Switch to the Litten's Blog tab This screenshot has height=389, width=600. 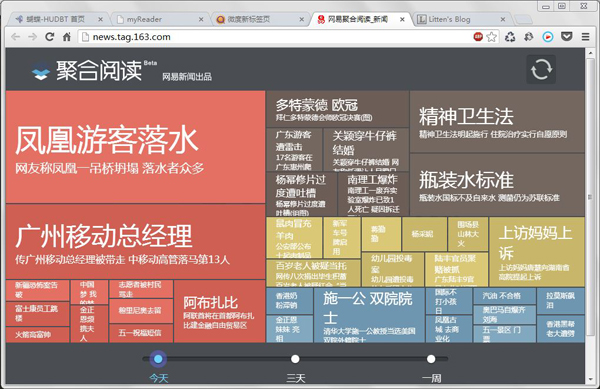(460, 19)
